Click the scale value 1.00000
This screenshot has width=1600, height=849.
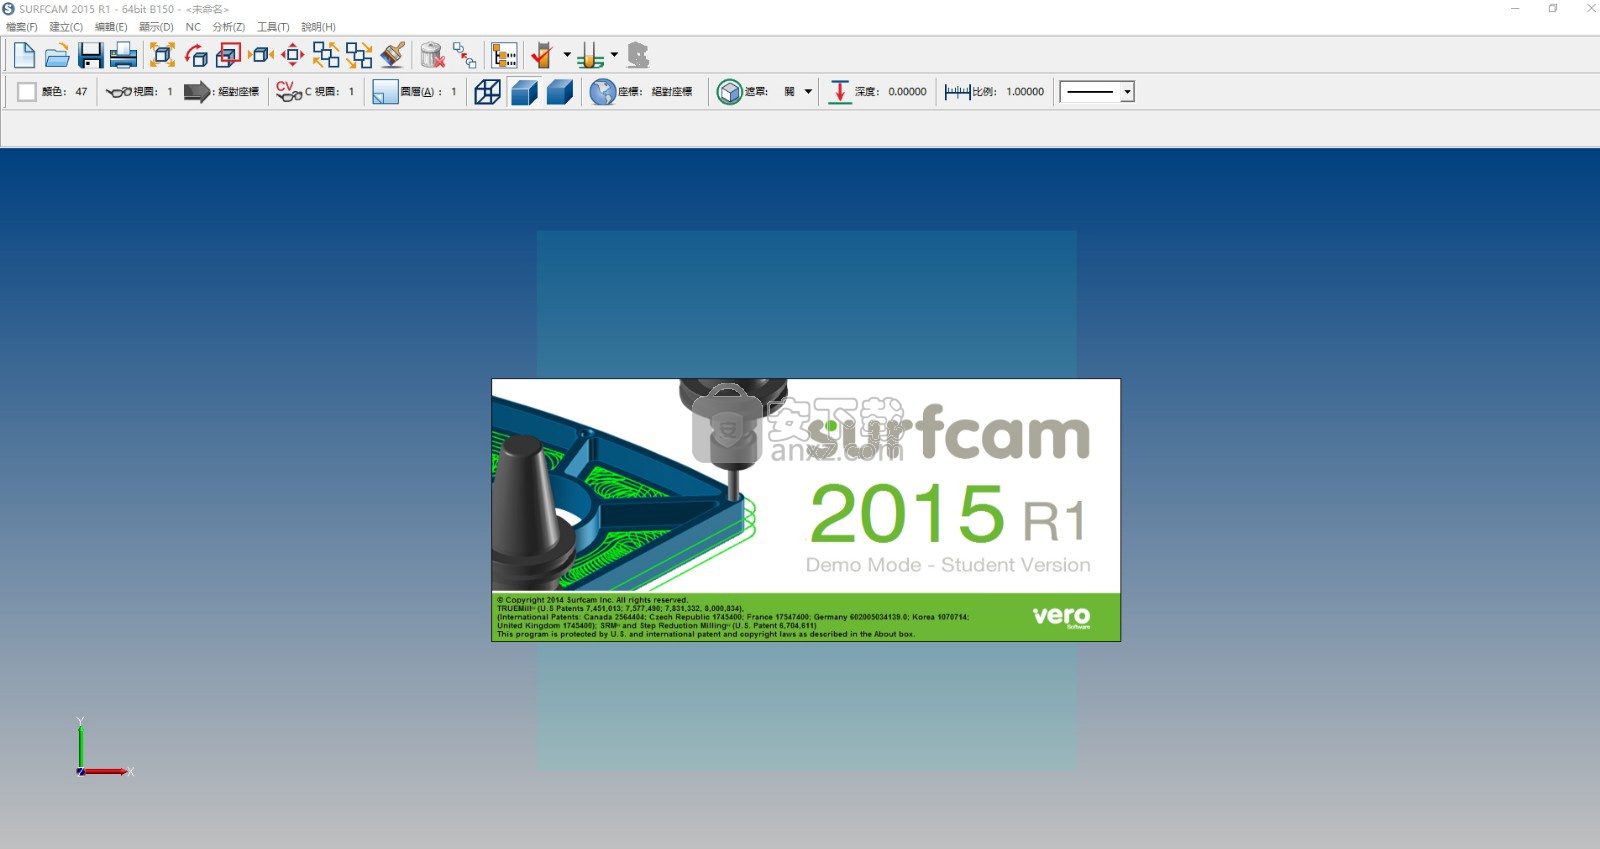[1025, 92]
